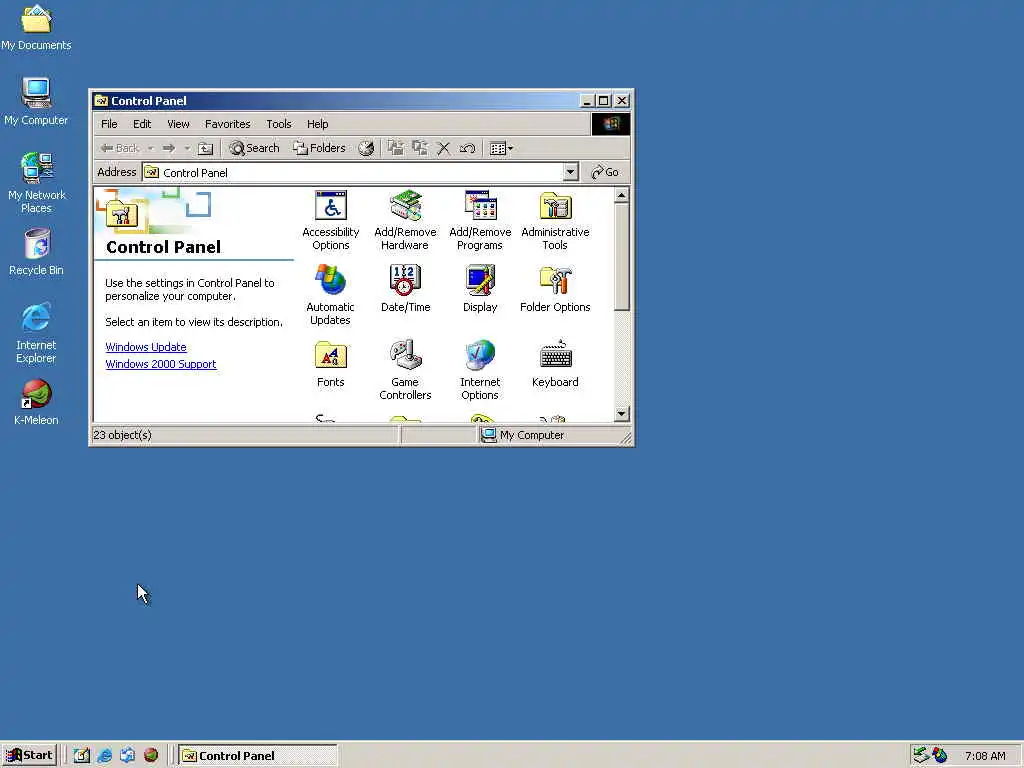The height and width of the screenshot is (768, 1024).
Task: Select Folder Options icon
Action: (x=555, y=288)
